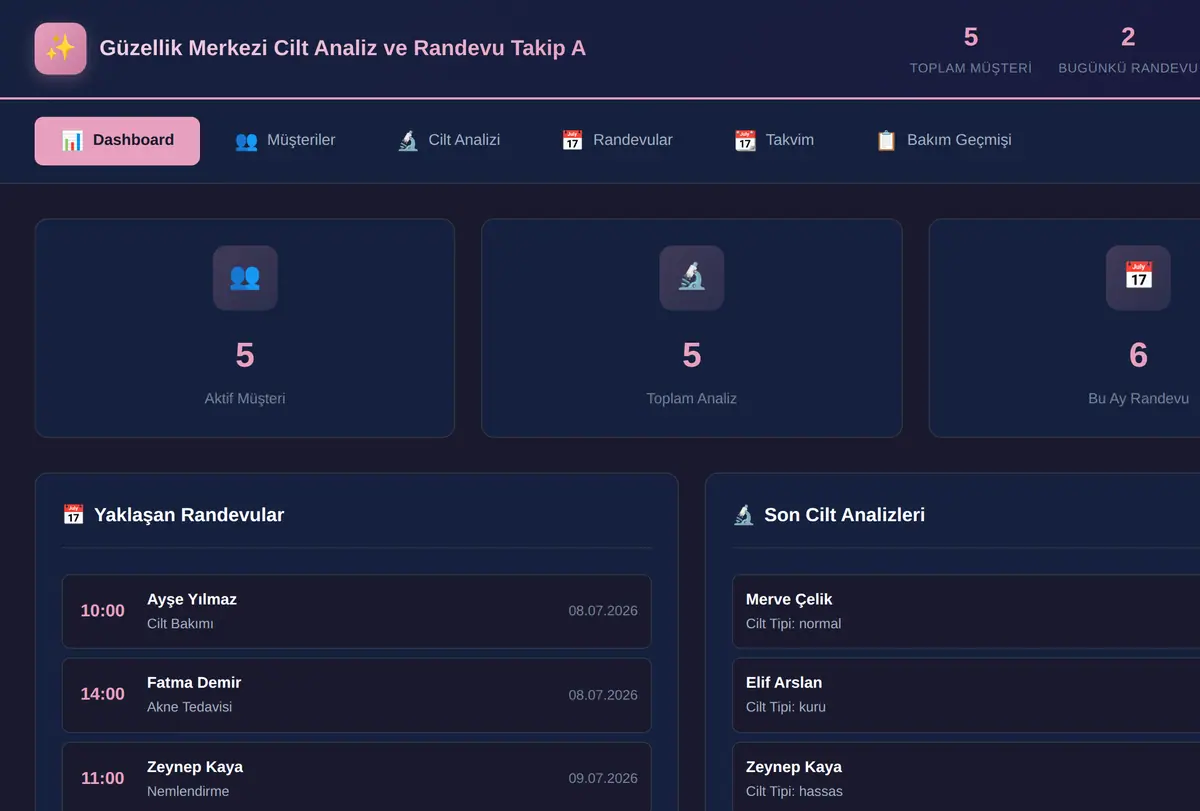This screenshot has width=1200, height=811.
Task: Switch to the Müşteriler tab
Action: (285, 141)
